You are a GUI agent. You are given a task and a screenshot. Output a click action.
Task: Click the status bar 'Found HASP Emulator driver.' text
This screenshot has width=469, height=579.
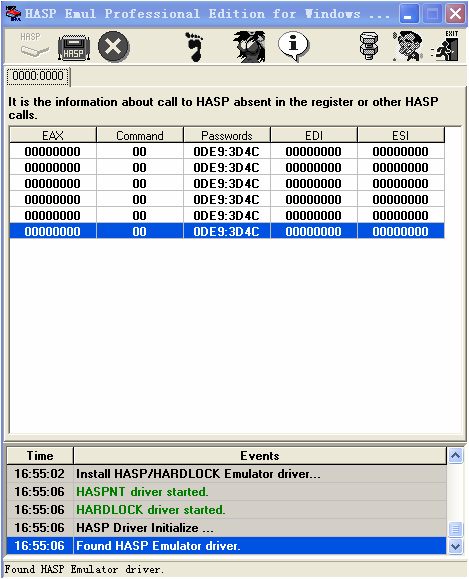84,569
